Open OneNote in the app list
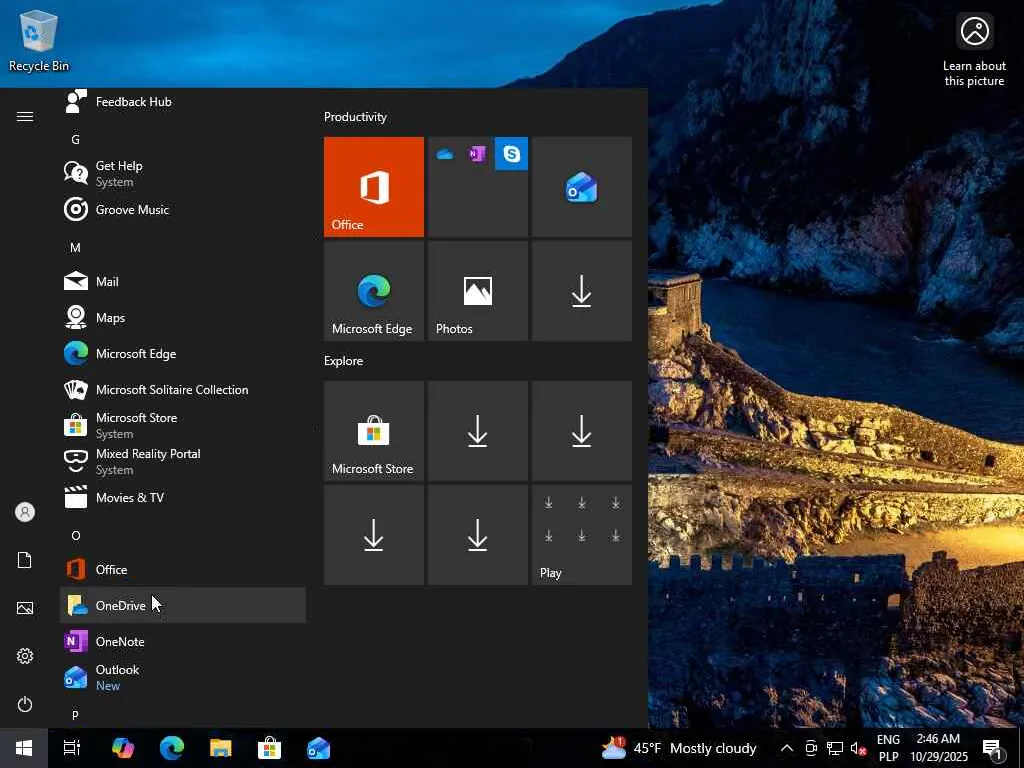Image resolution: width=1024 pixels, height=768 pixels. pos(183,641)
